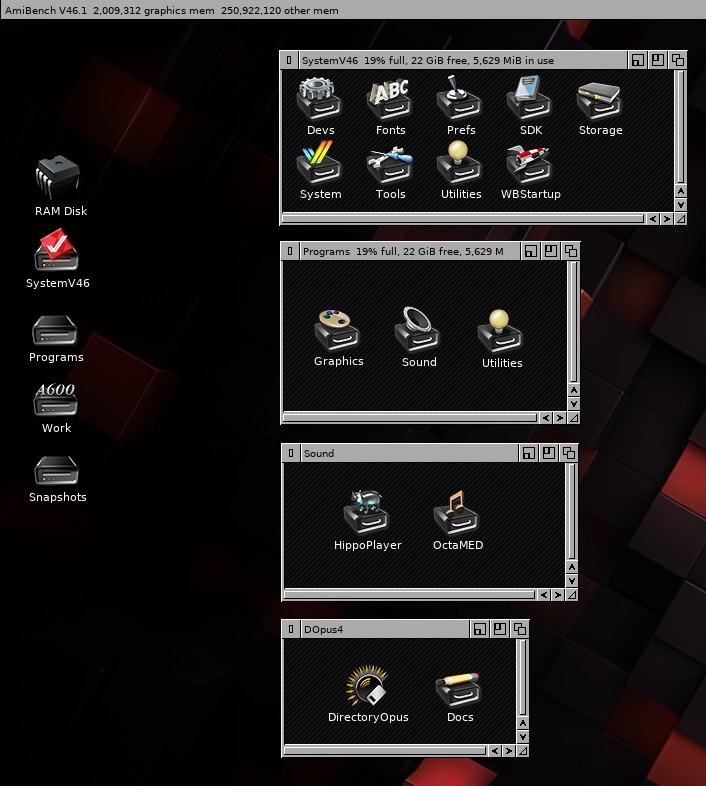The image size is (706, 786).
Task: Click SystemV46 window zoom gadget
Action: point(657,60)
